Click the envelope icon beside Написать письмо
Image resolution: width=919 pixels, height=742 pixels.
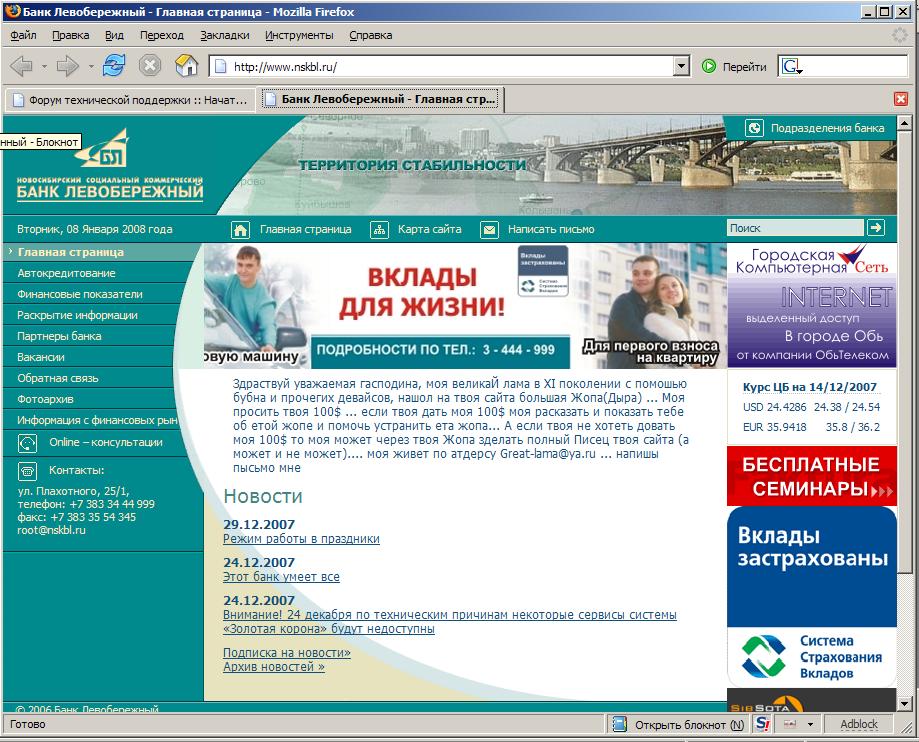pyautogui.click(x=489, y=230)
